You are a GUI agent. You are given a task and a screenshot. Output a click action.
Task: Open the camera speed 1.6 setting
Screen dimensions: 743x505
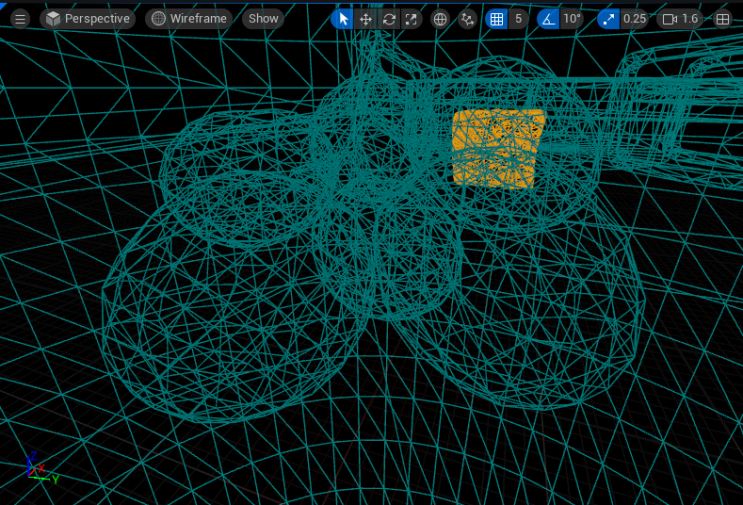[x=681, y=18]
